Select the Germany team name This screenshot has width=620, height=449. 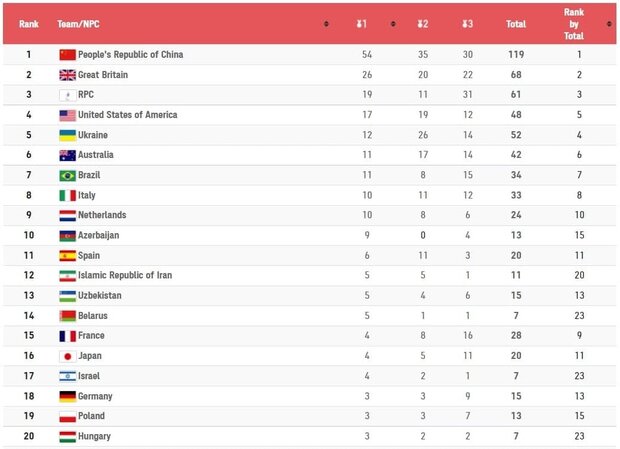tap(94, 396)
